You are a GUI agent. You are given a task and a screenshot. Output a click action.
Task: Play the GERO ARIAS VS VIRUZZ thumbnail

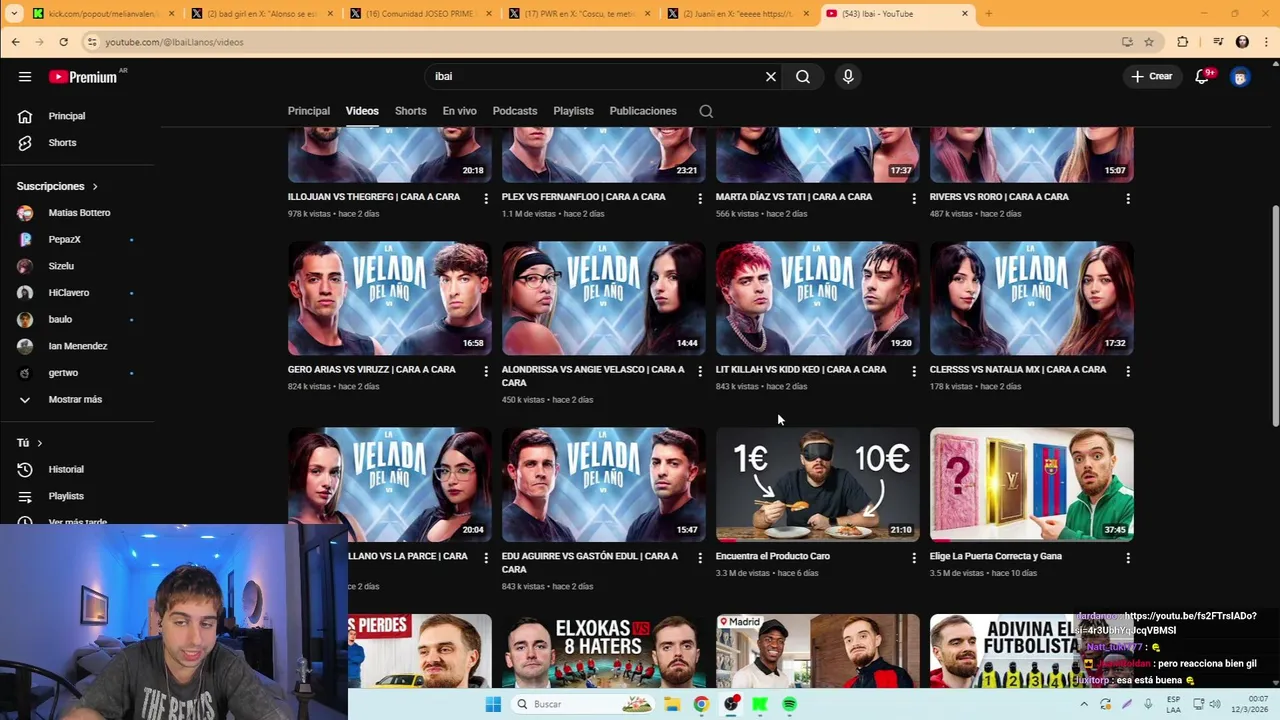[389, 298]
